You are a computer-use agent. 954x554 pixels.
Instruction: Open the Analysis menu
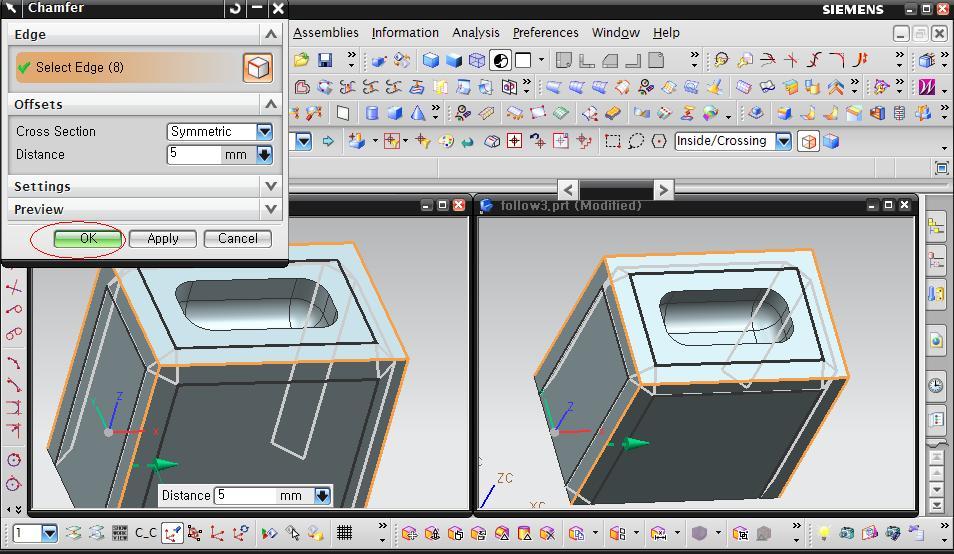(x=475, y=33)
